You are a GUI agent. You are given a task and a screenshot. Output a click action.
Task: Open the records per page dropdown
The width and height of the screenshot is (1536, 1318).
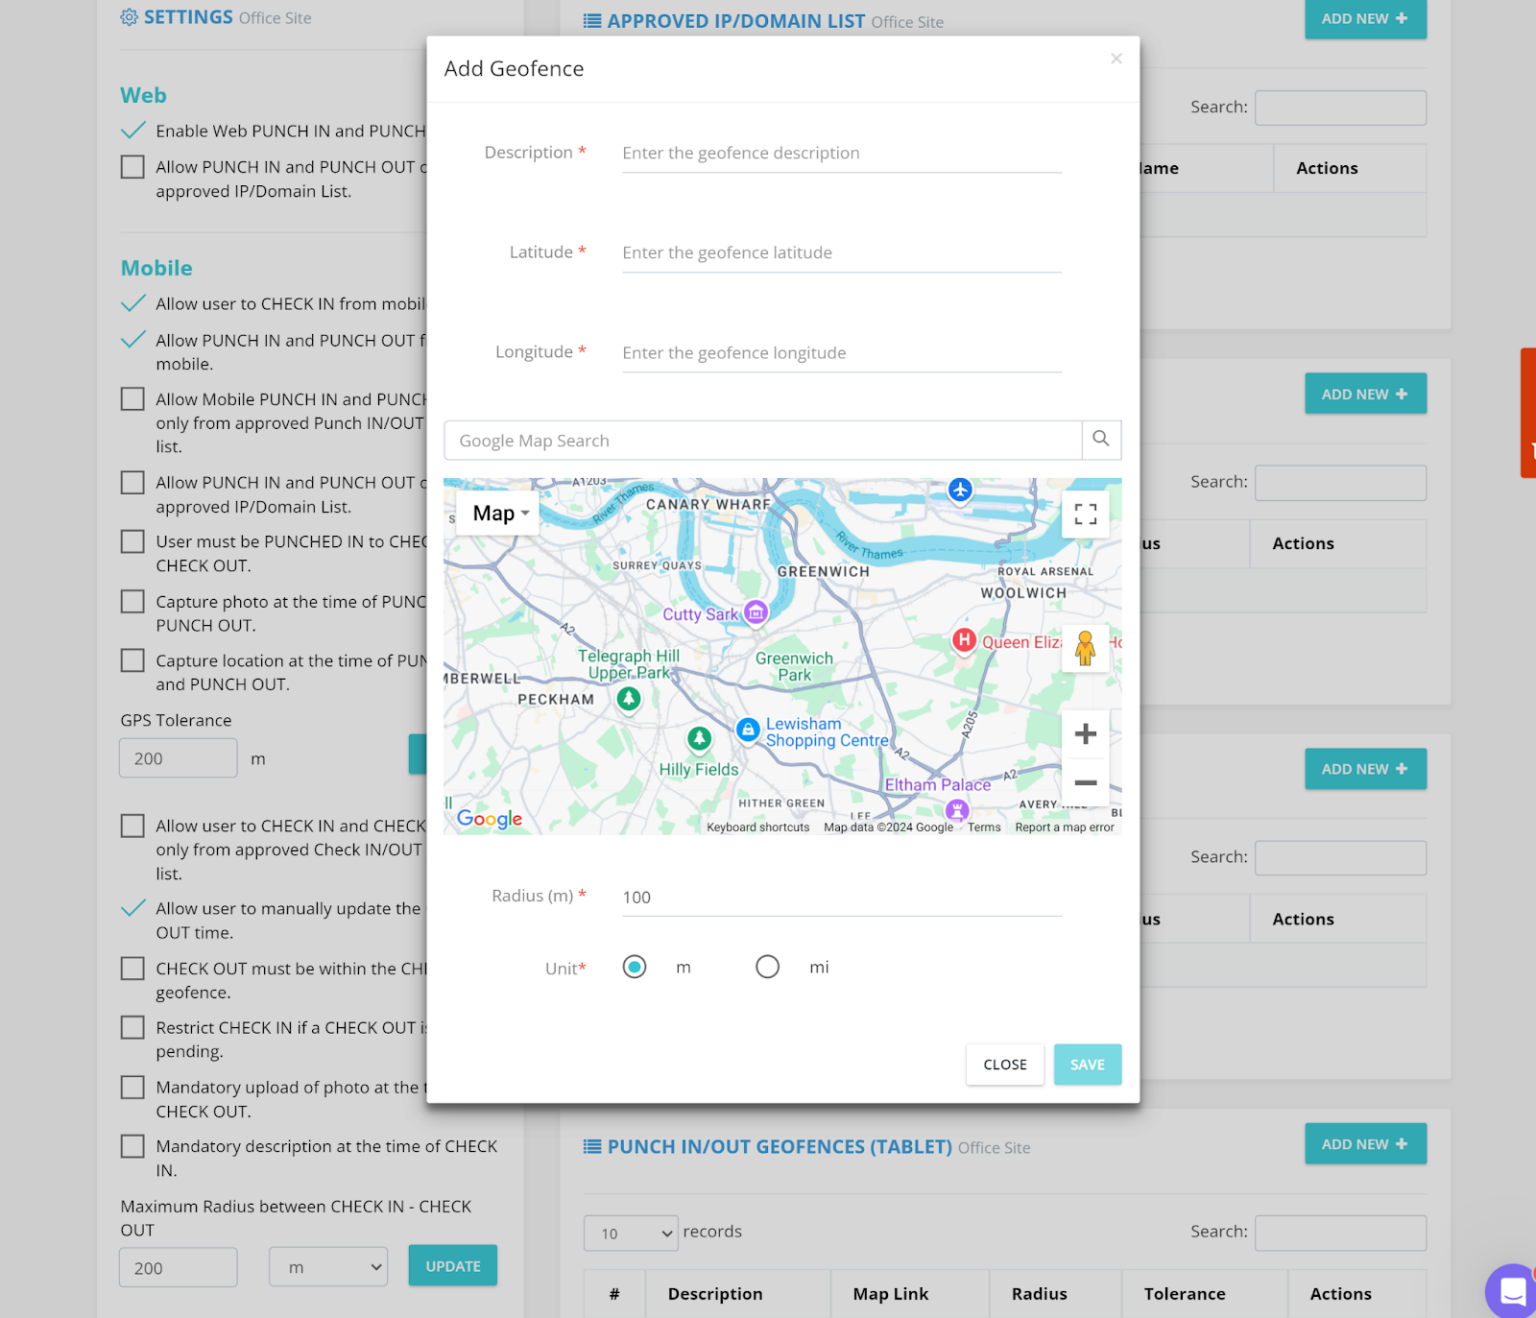(x=630, y=1233)
